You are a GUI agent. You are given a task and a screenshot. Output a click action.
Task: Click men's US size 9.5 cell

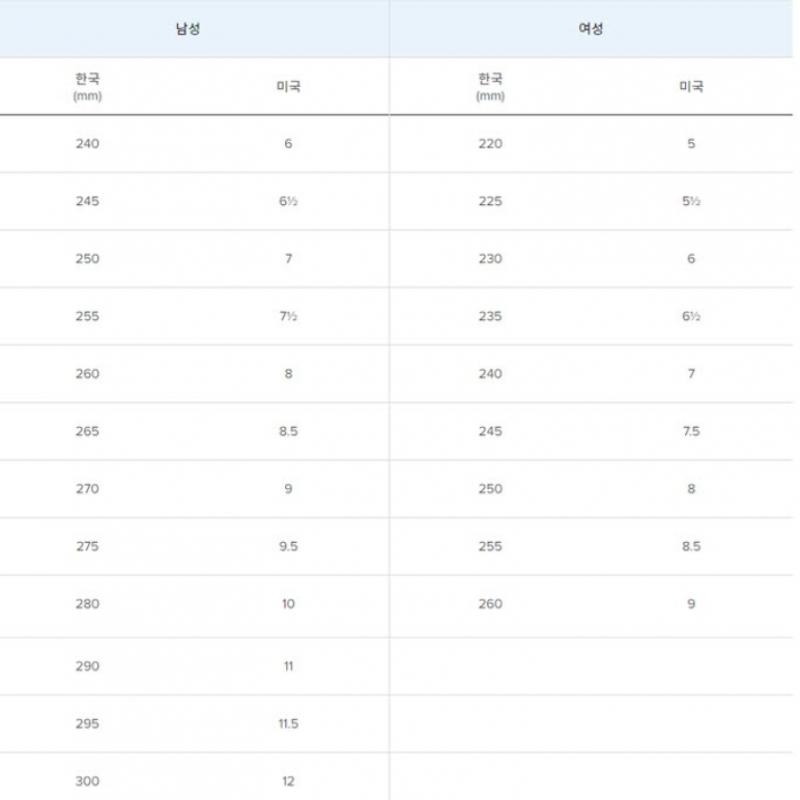click(x=288, y=546)
